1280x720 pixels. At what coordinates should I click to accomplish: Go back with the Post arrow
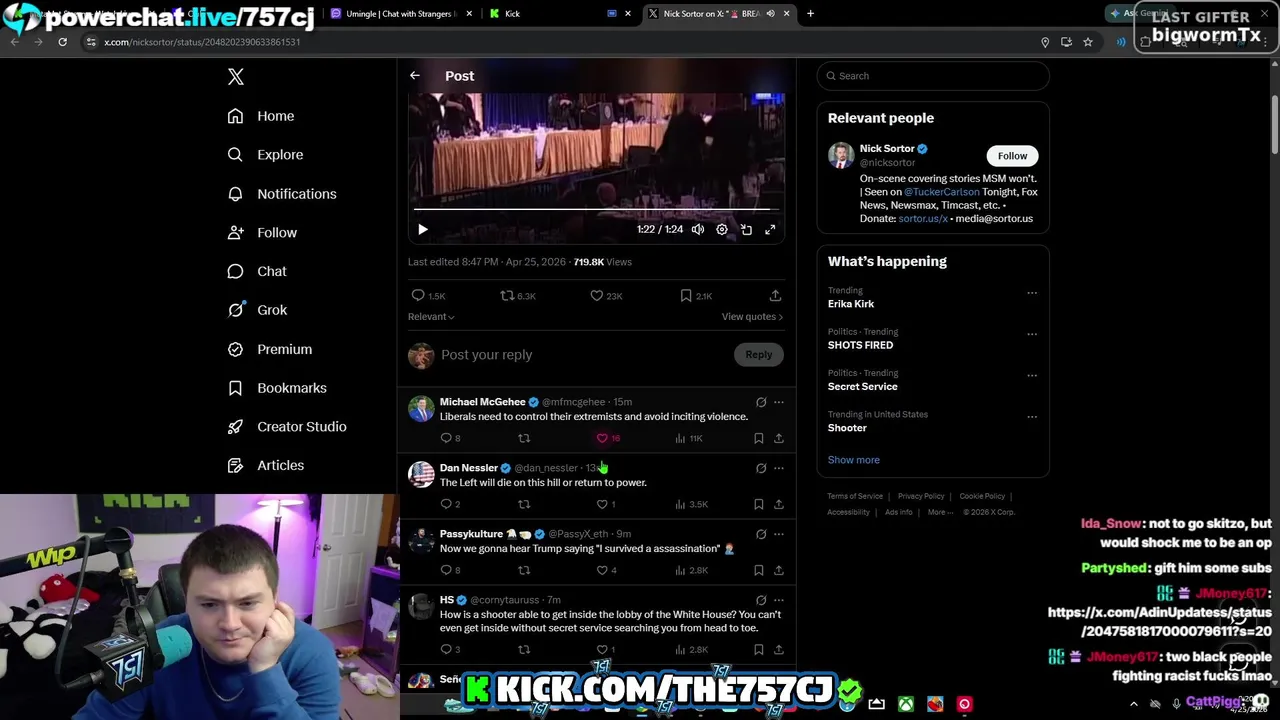pyautogui.click(x=415, y=76)
